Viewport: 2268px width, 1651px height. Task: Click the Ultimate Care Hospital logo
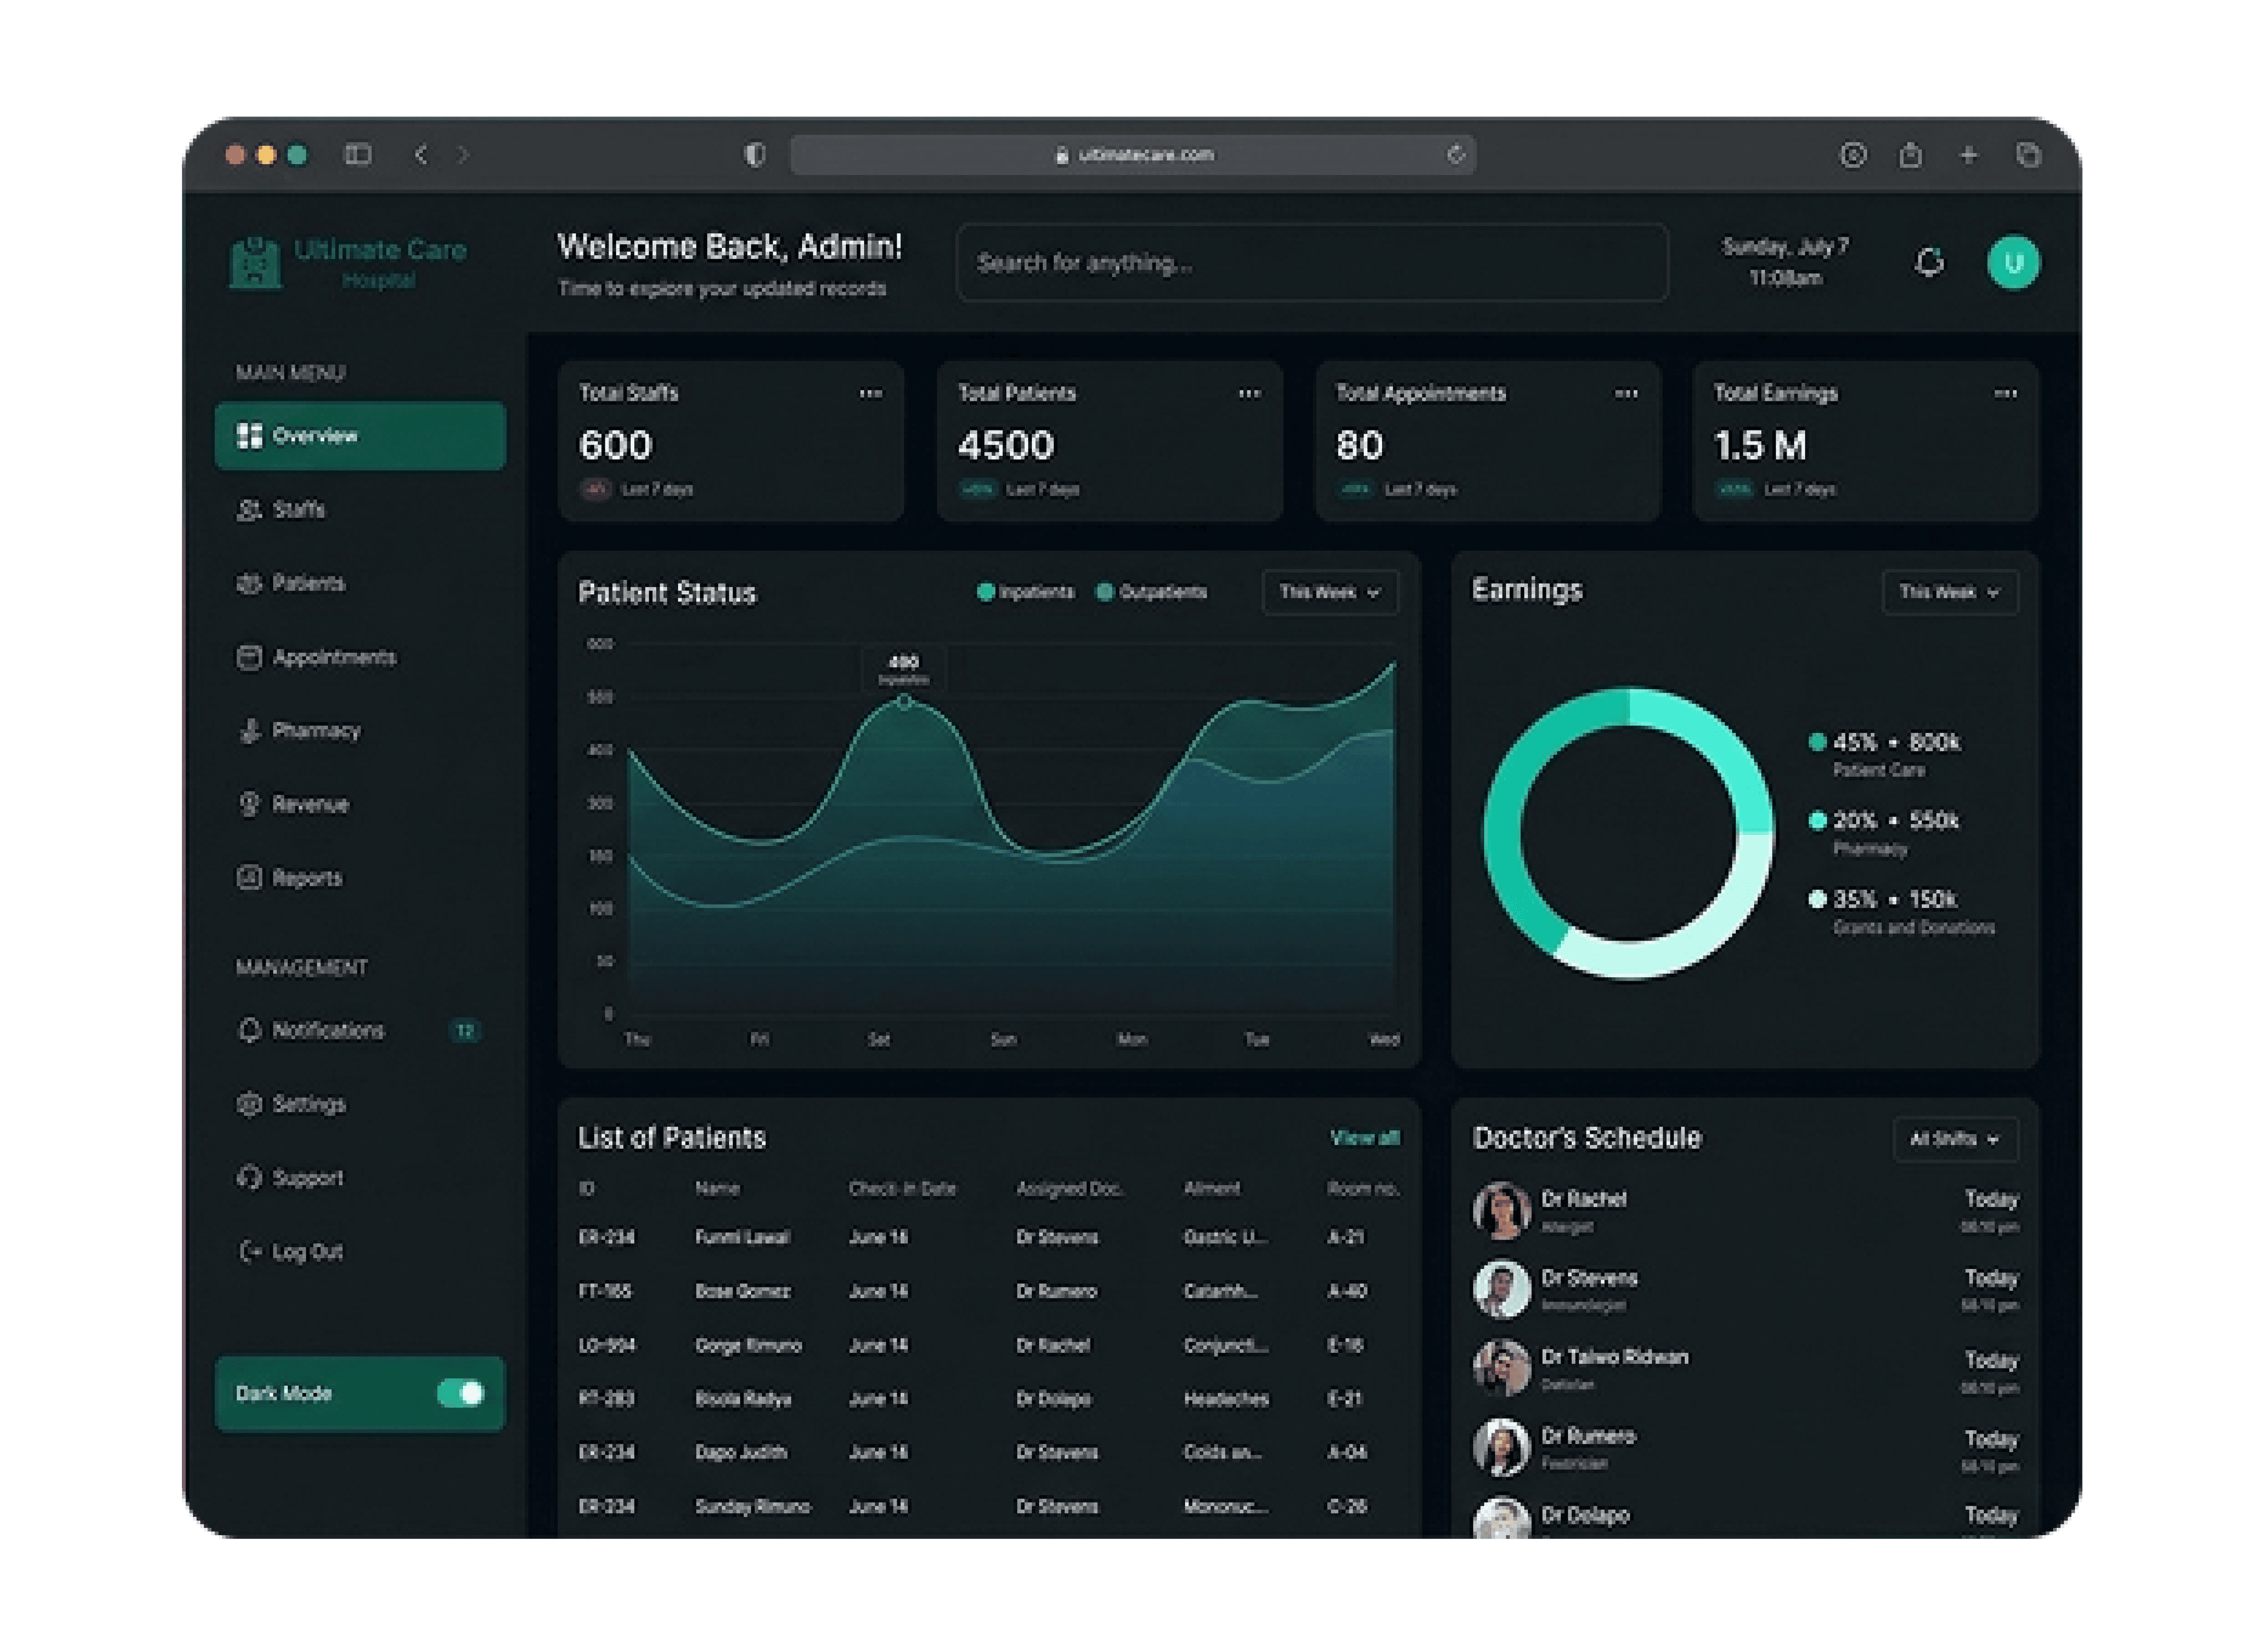(x=348, y=262)
